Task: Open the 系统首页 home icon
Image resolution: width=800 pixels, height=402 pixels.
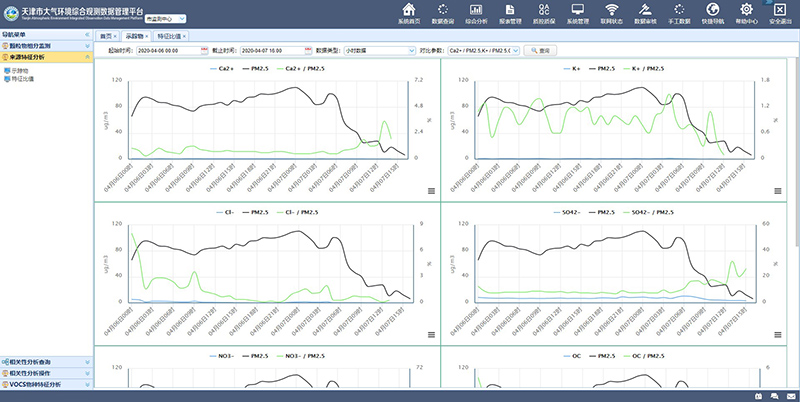Action: coord(407,12)
